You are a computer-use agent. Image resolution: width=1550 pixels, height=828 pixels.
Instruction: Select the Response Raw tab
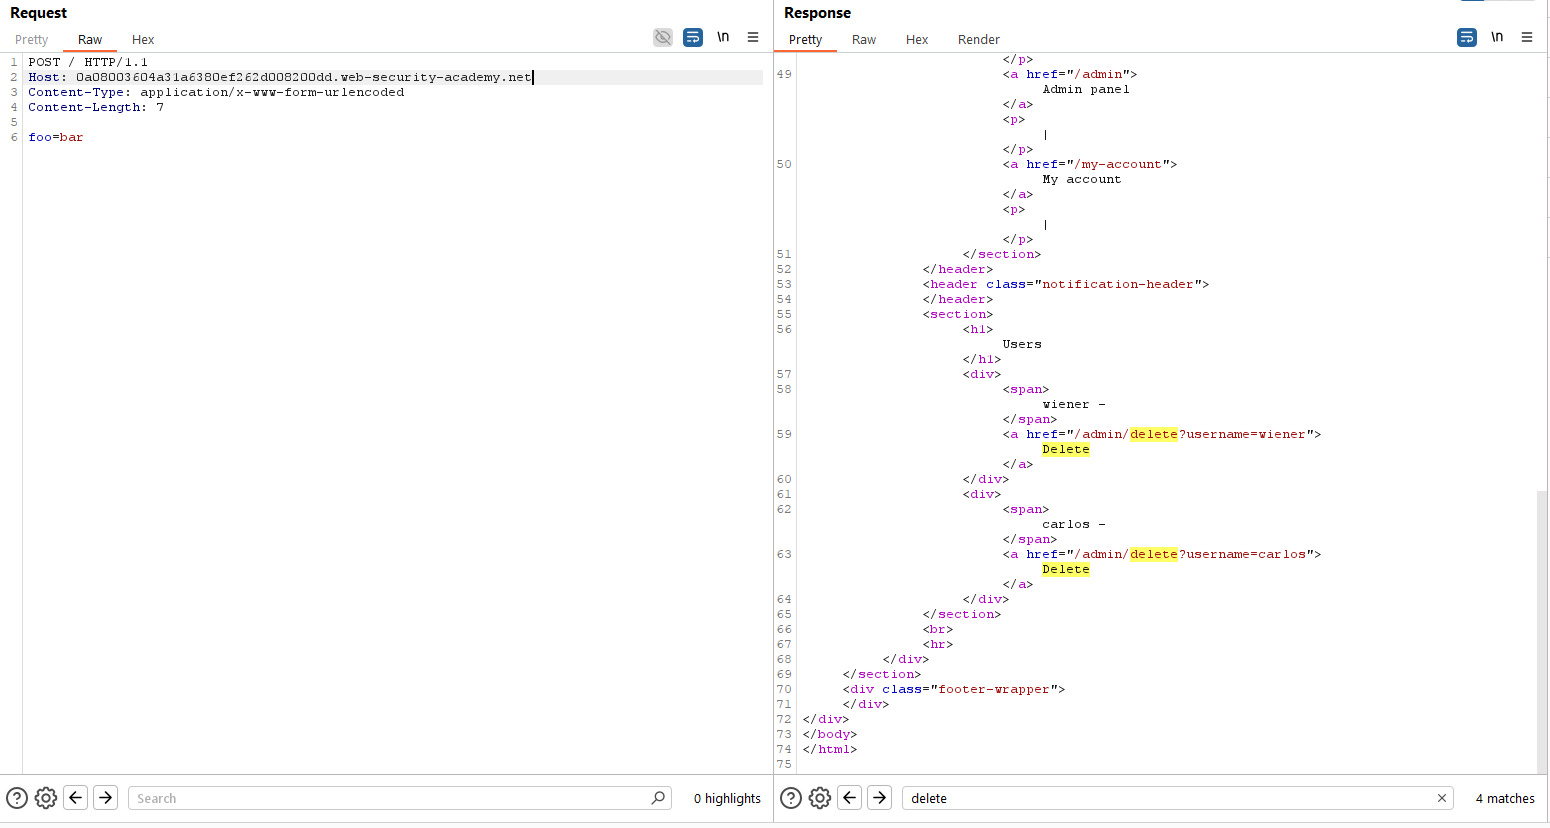pos(864,40)
